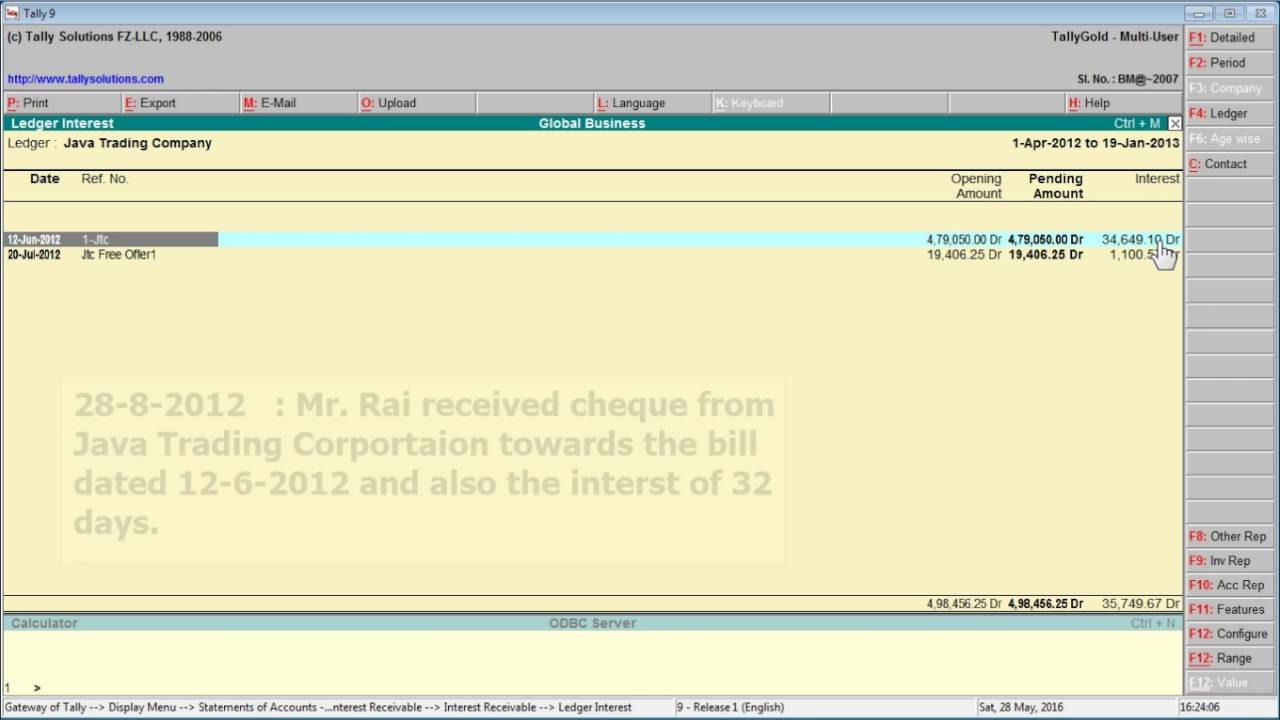
Task: Click the Global Business company title
Action: pyautogui.click(x=592, y=123)
